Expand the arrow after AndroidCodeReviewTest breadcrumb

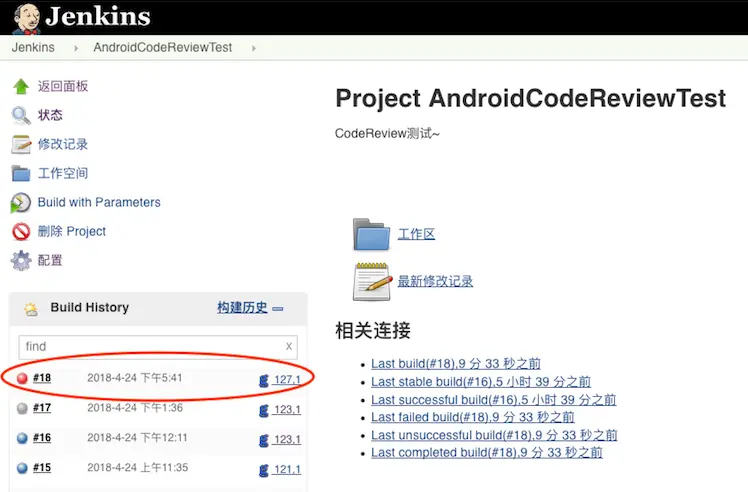[x=254, y=48]
